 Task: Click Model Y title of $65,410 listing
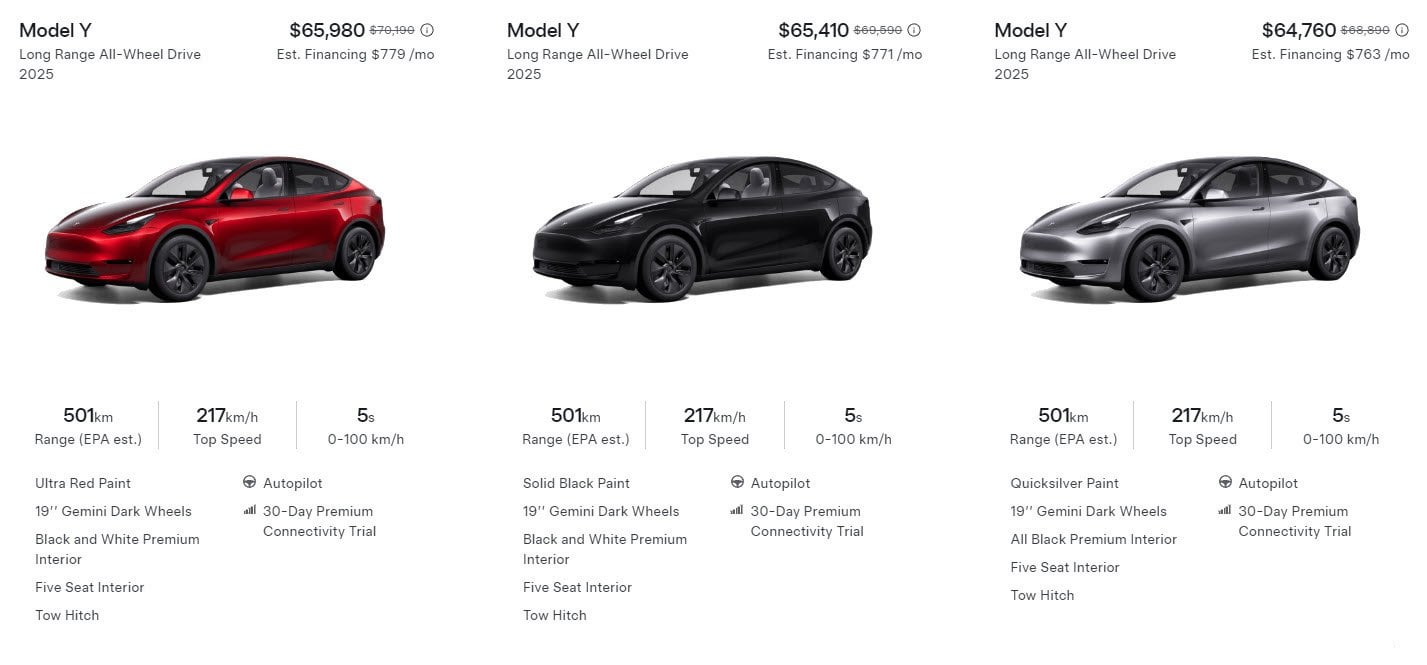[x=543, y=30]
